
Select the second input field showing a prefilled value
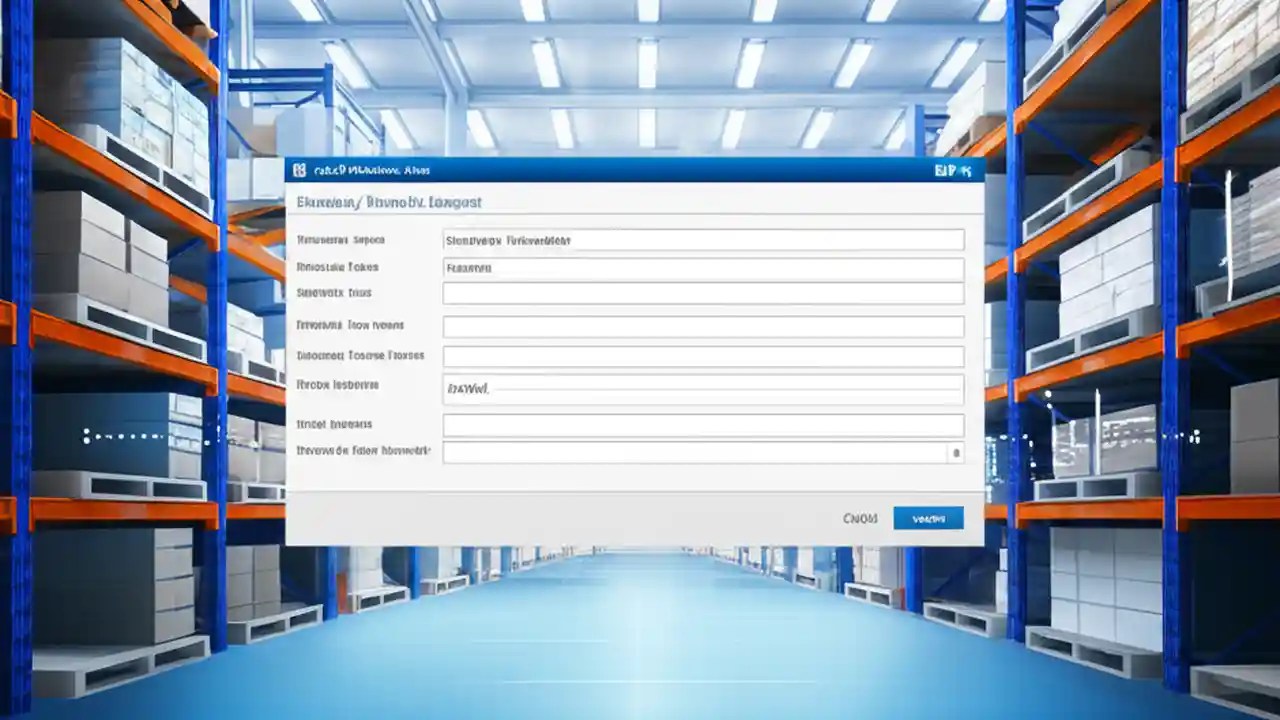pos(700,267)
